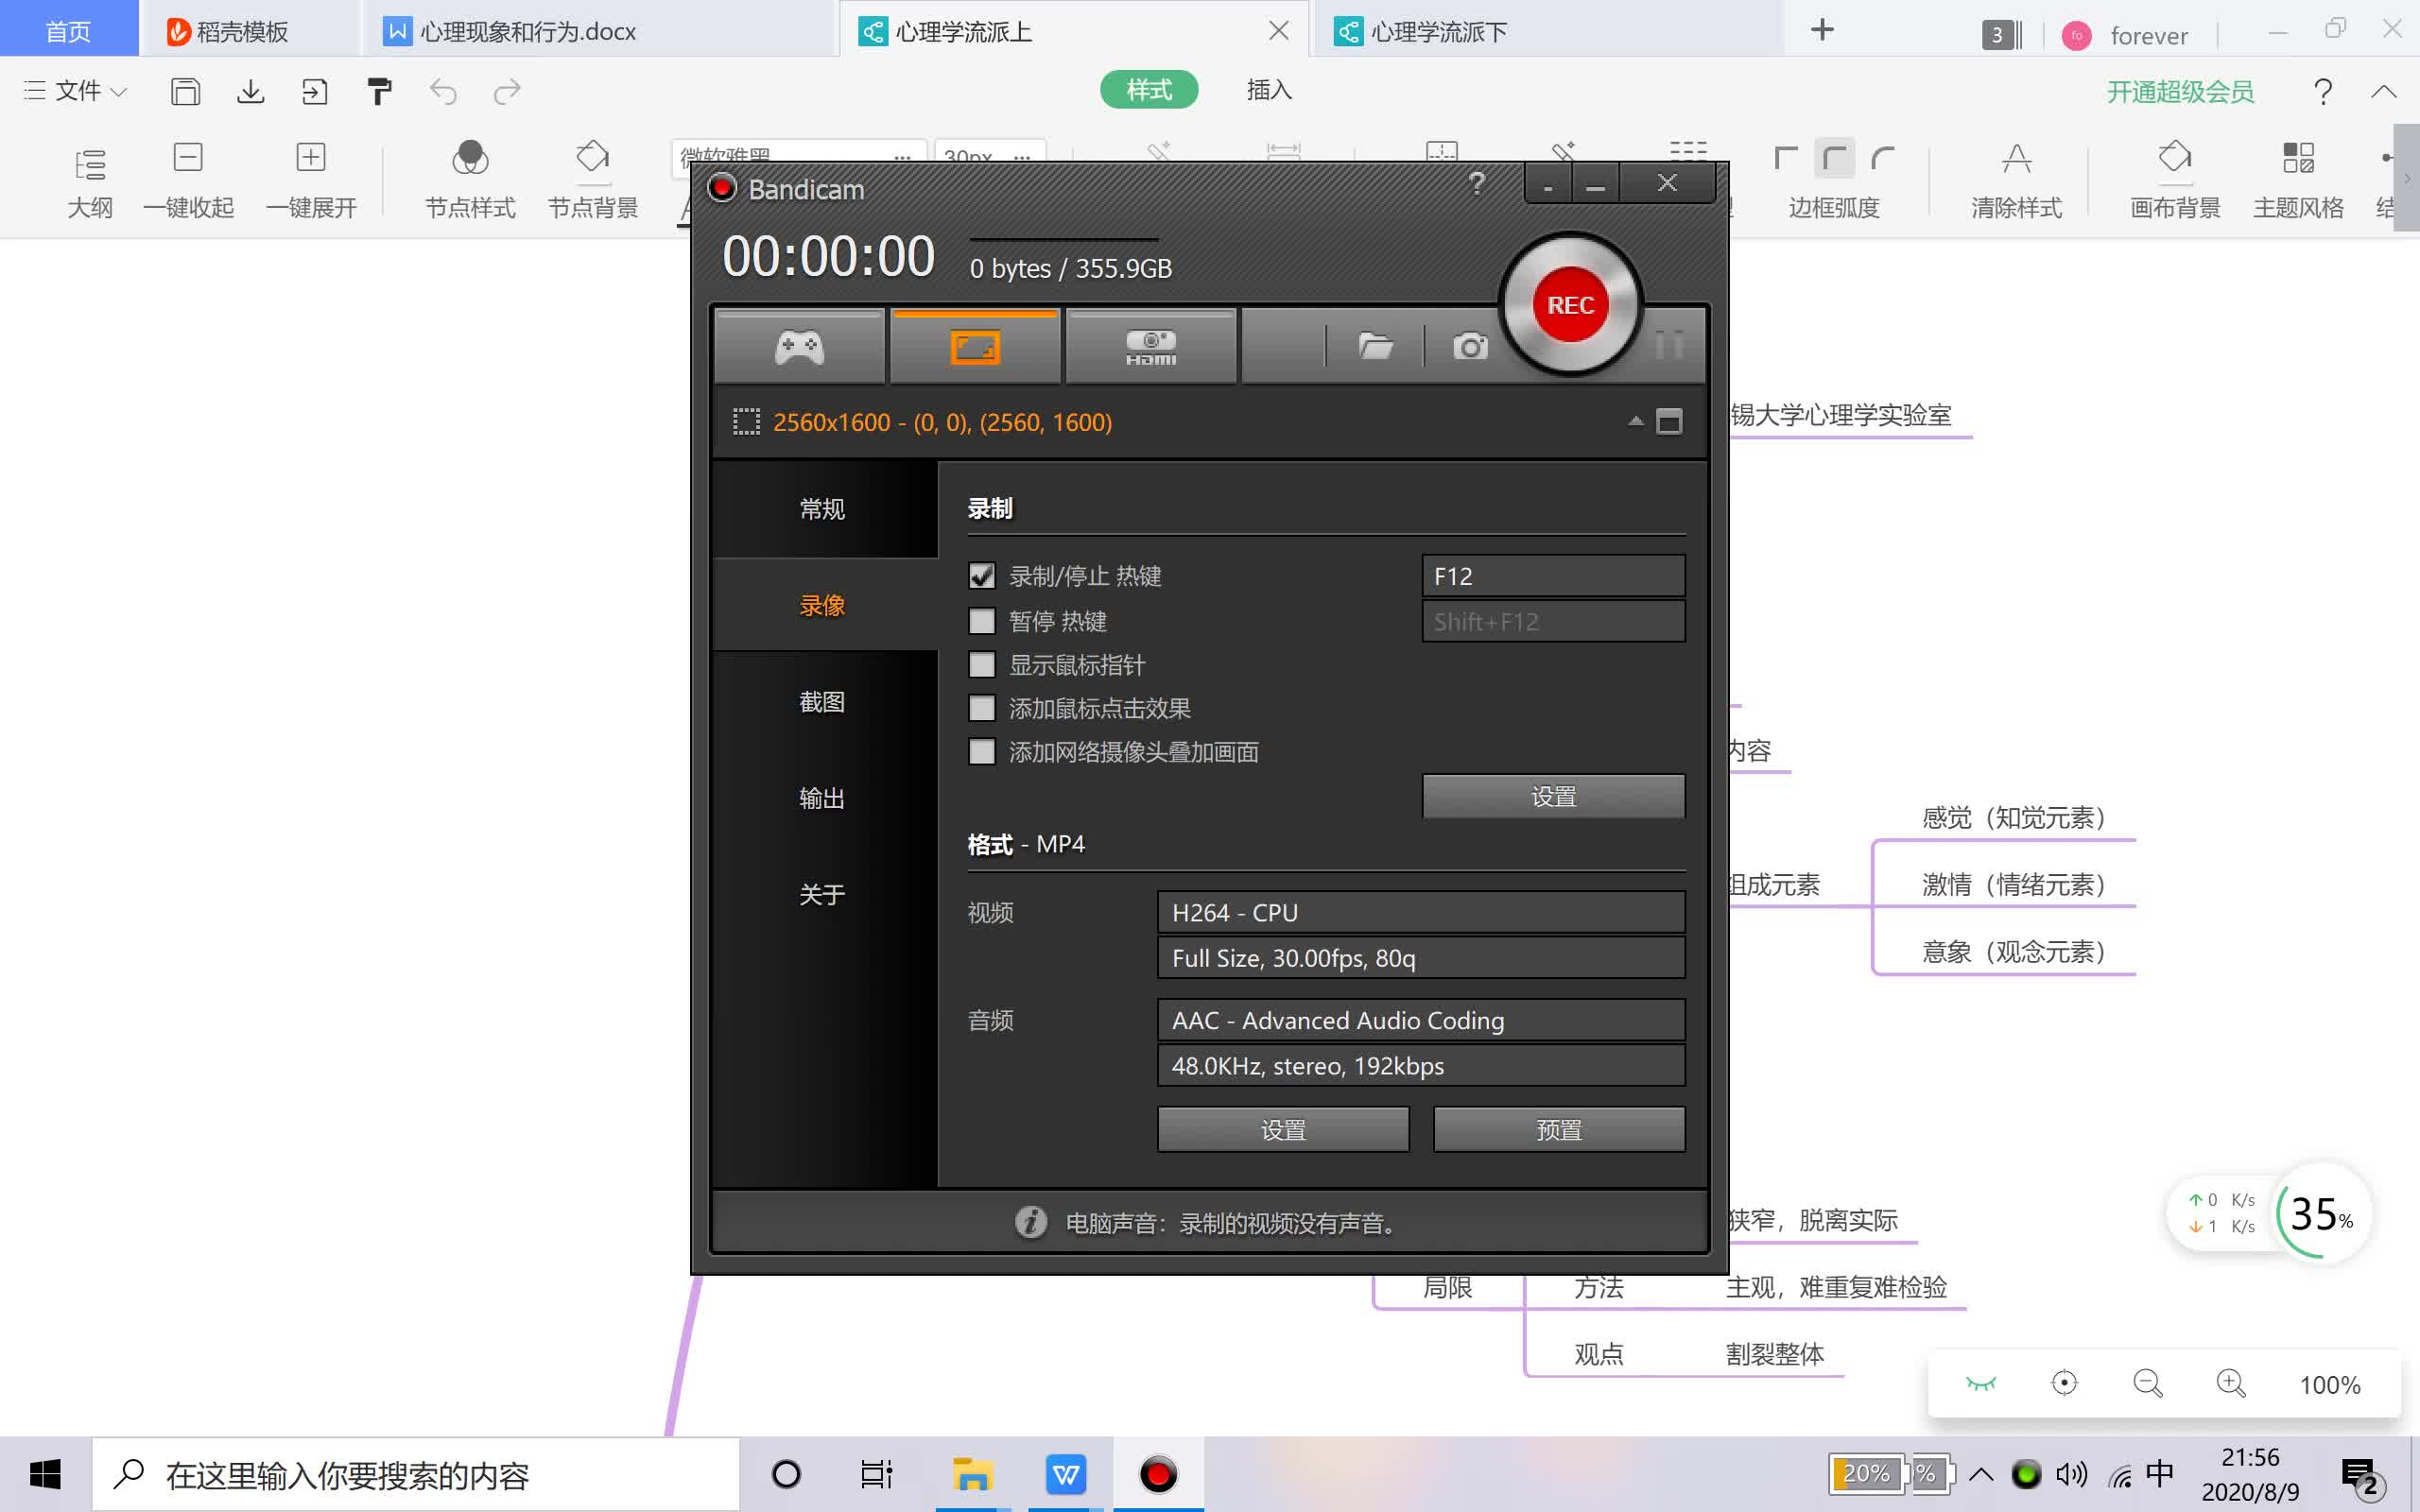Select the 常规 menu item
This screenshot has width=2420, height=1512.
tap(821, 508)
